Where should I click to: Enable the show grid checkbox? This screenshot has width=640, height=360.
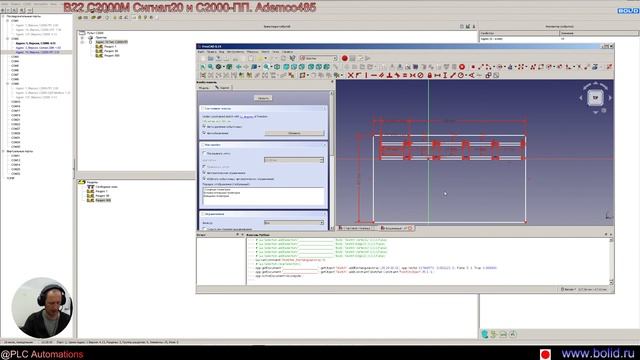pos(204,153)
